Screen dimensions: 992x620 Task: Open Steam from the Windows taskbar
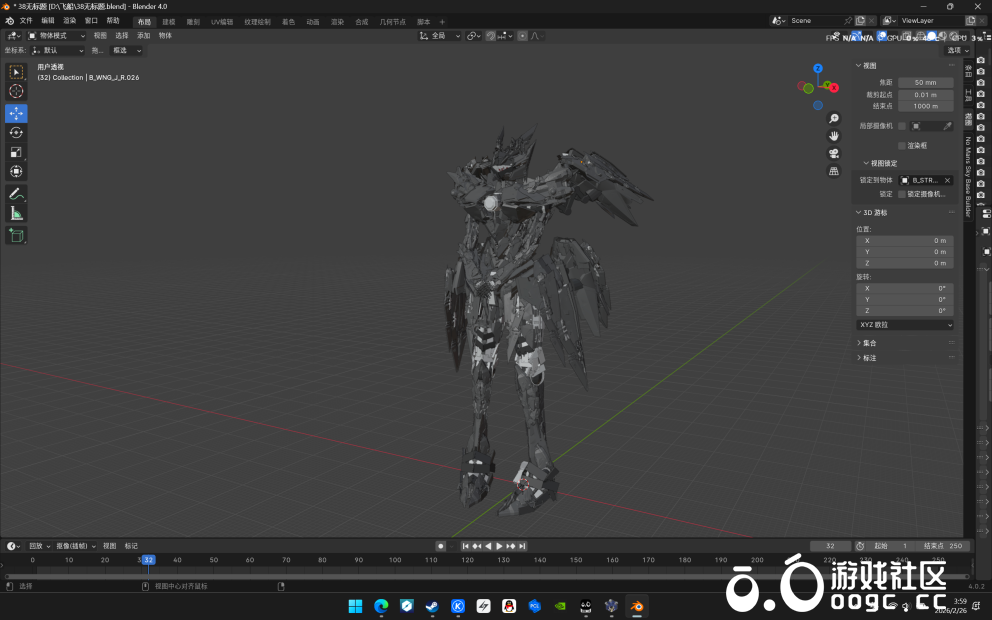[x=432, y=606]
